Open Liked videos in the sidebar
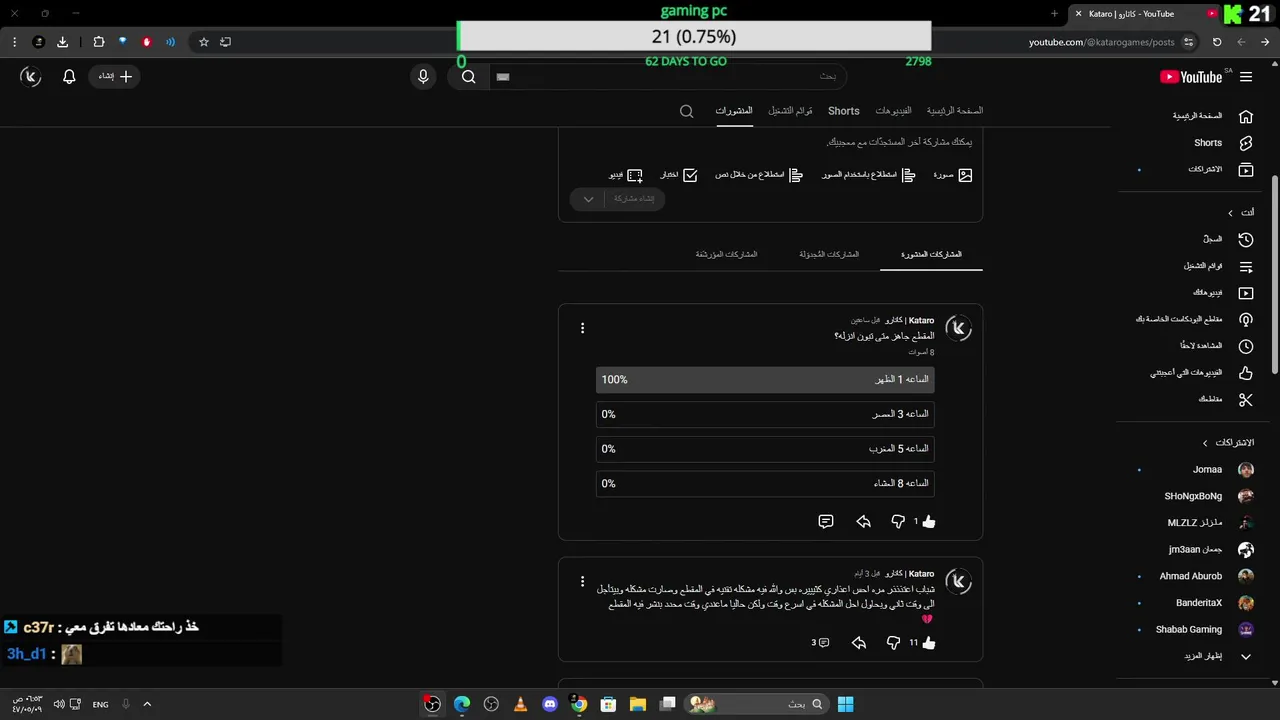1280x720 pixels. pos(1200,372)
